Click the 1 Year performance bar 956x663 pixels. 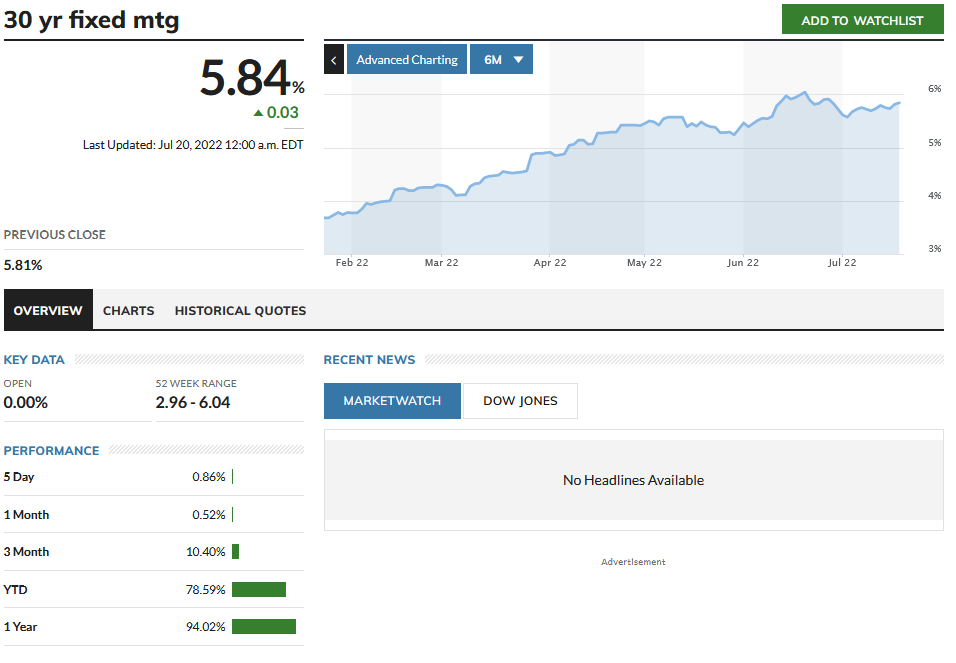pos(264,626)
